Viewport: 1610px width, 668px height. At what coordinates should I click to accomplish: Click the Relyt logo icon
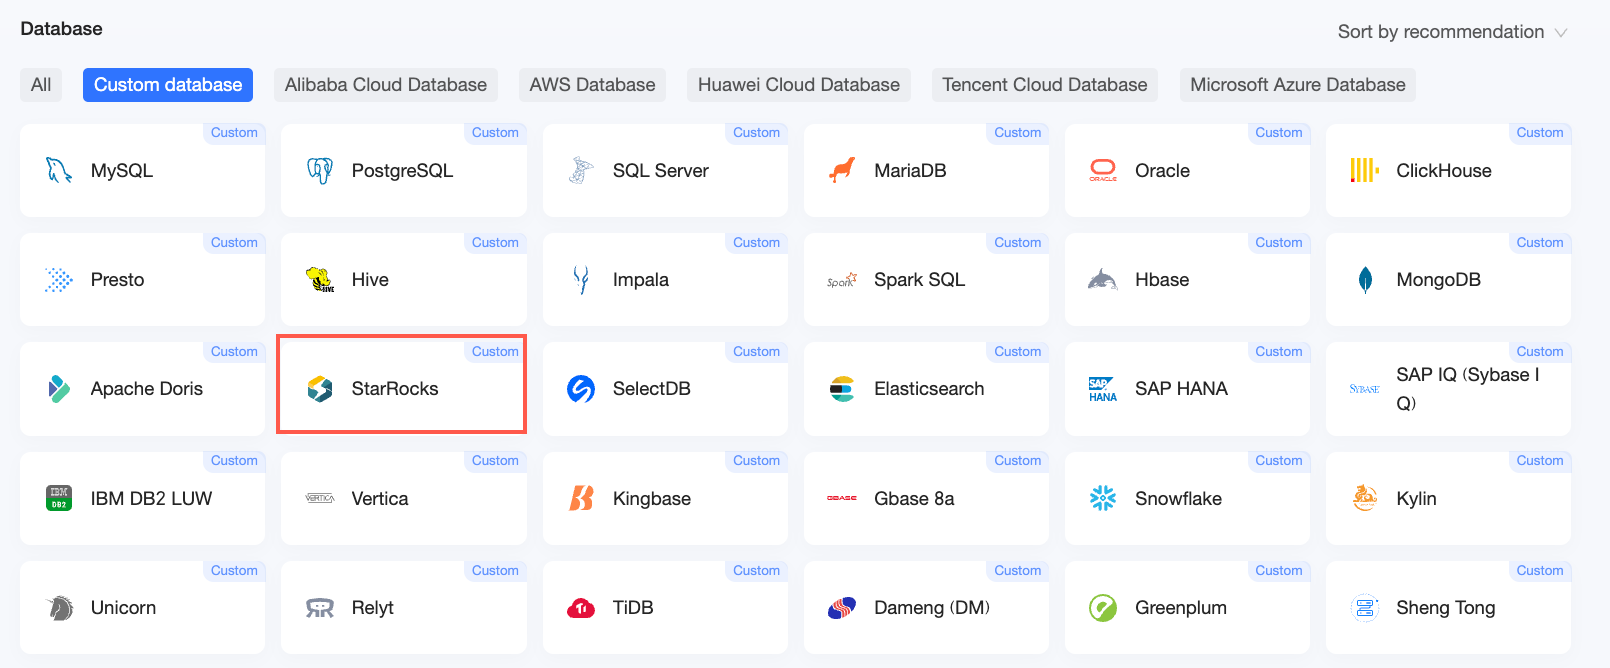click(x=320, y=608)
